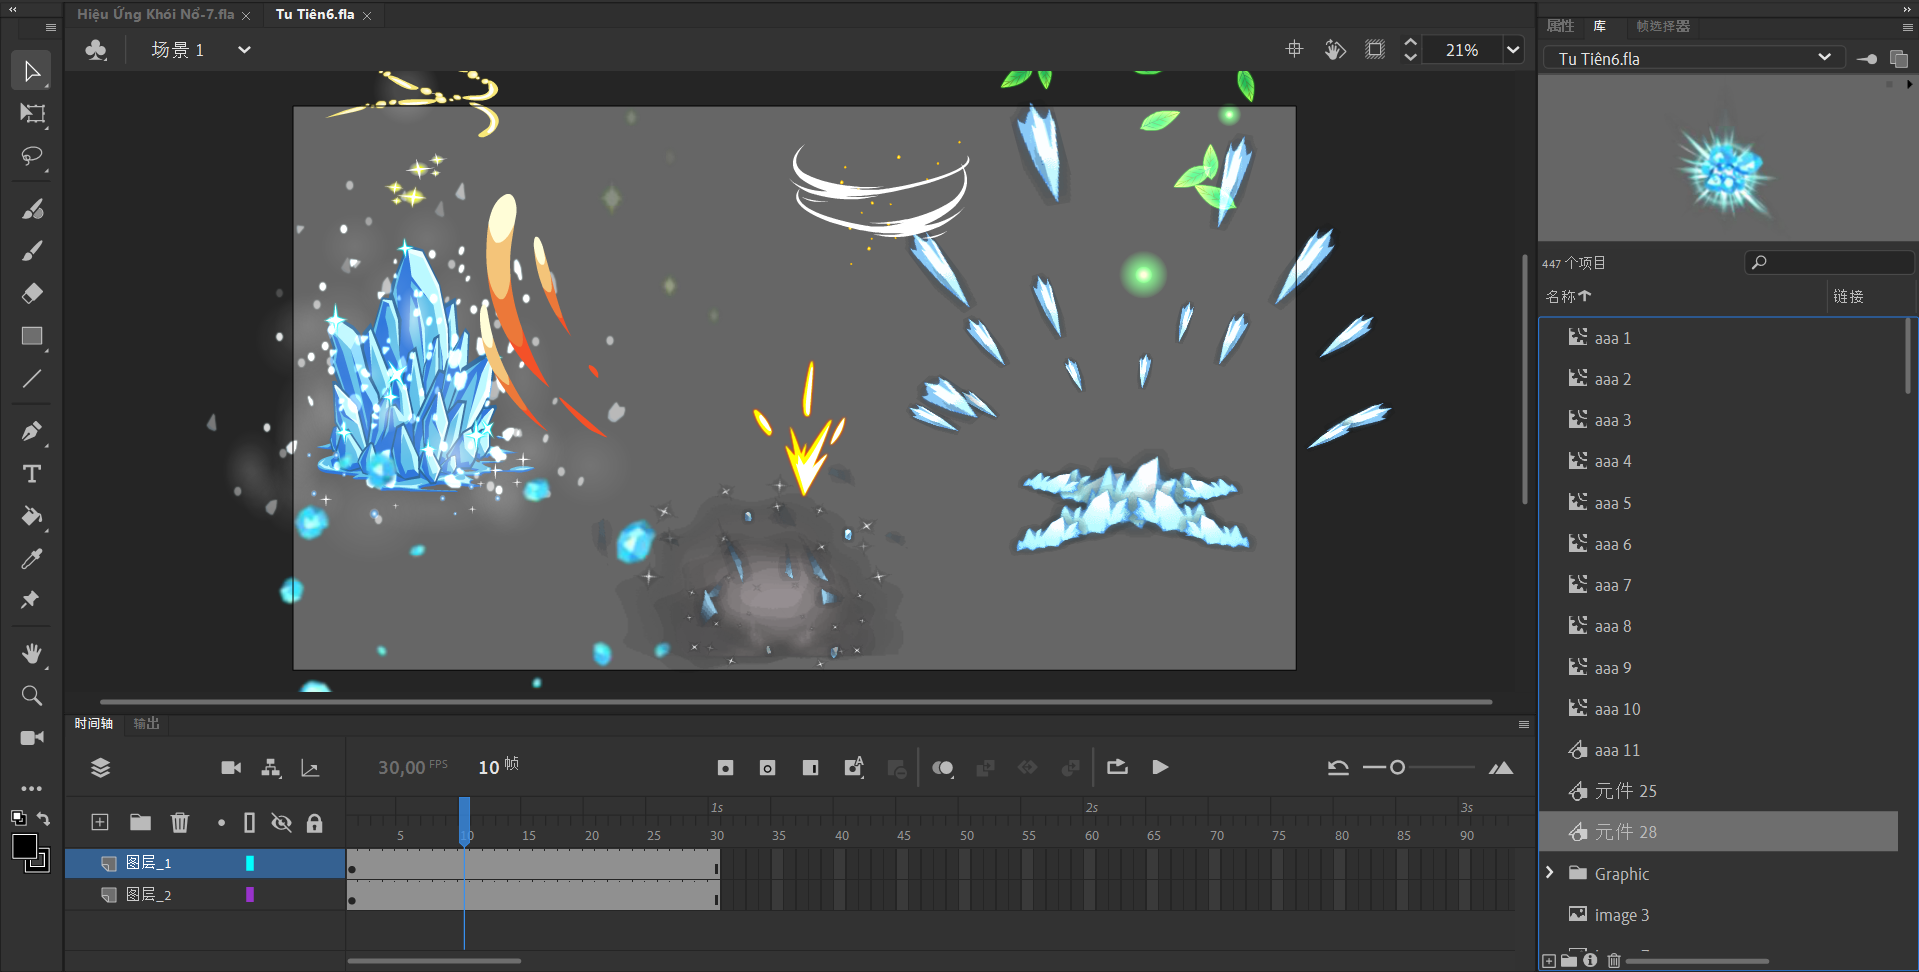Open the scene 场景 1 dropdown
Viewport: 1919px width, 972px height.
pos(244,50)
